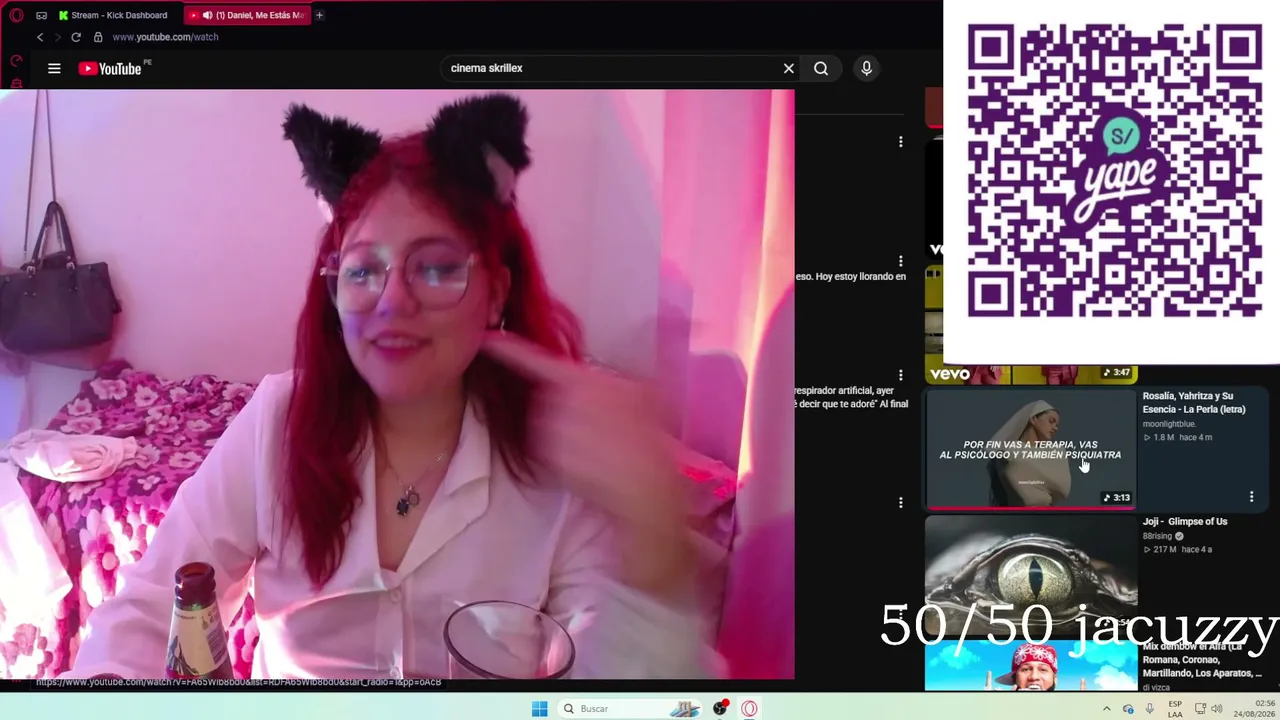Viewport: 1280px width, 720px height.
Task: Play the Joji Glimpse of Us thumbnail
Action: 1031,575
